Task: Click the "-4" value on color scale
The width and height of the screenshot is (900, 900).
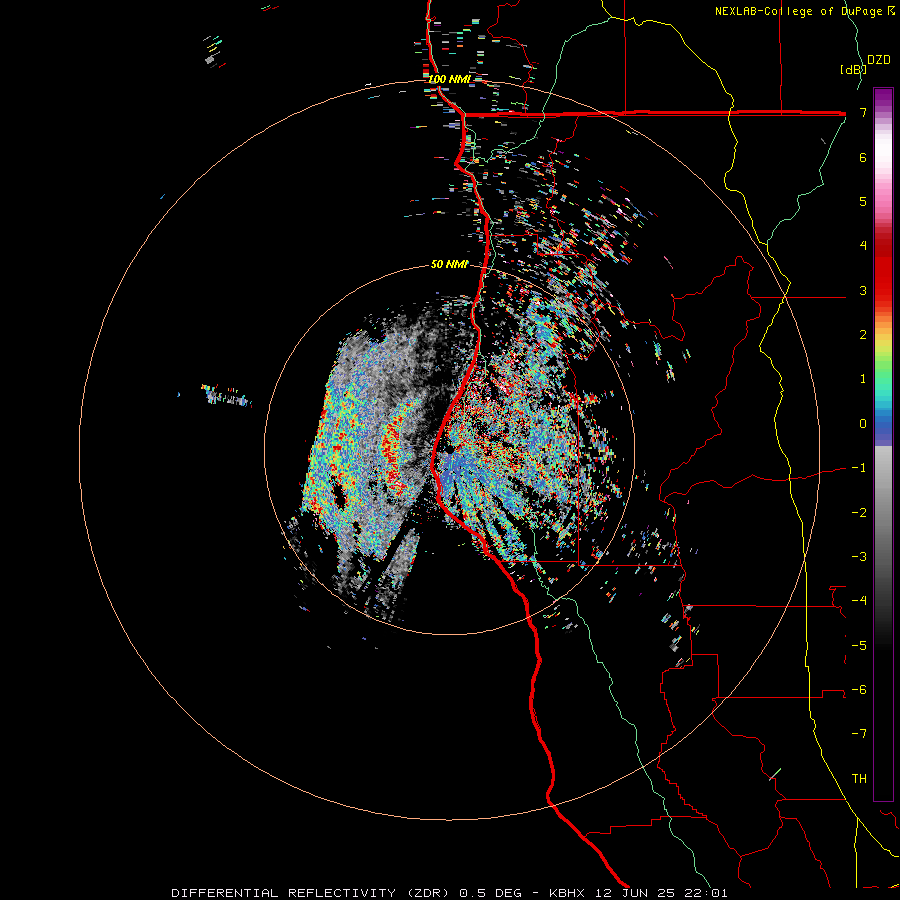Action: point(859,601)
